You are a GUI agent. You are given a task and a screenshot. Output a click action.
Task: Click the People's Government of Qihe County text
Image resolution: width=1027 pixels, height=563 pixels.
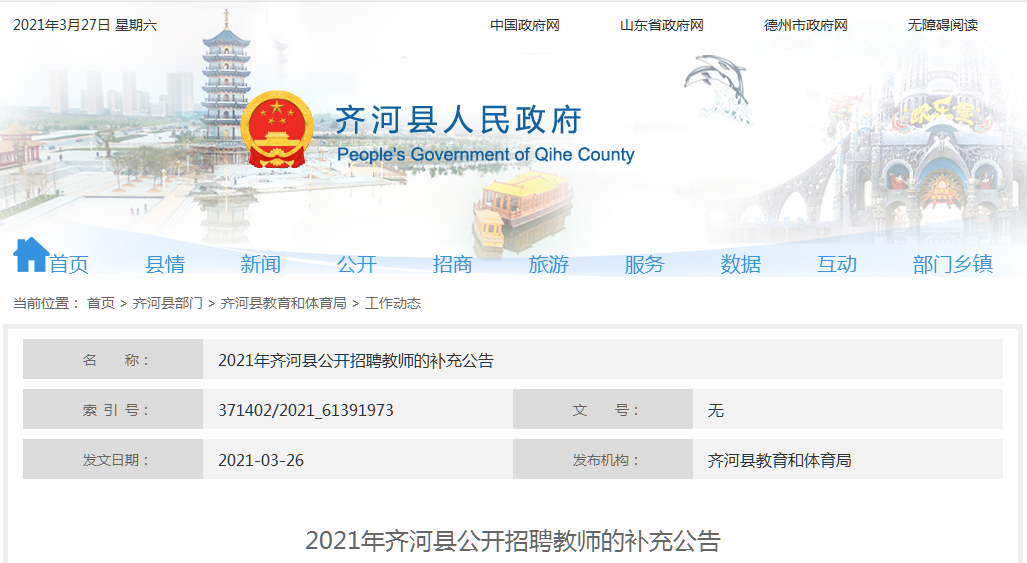coord(485,155)
